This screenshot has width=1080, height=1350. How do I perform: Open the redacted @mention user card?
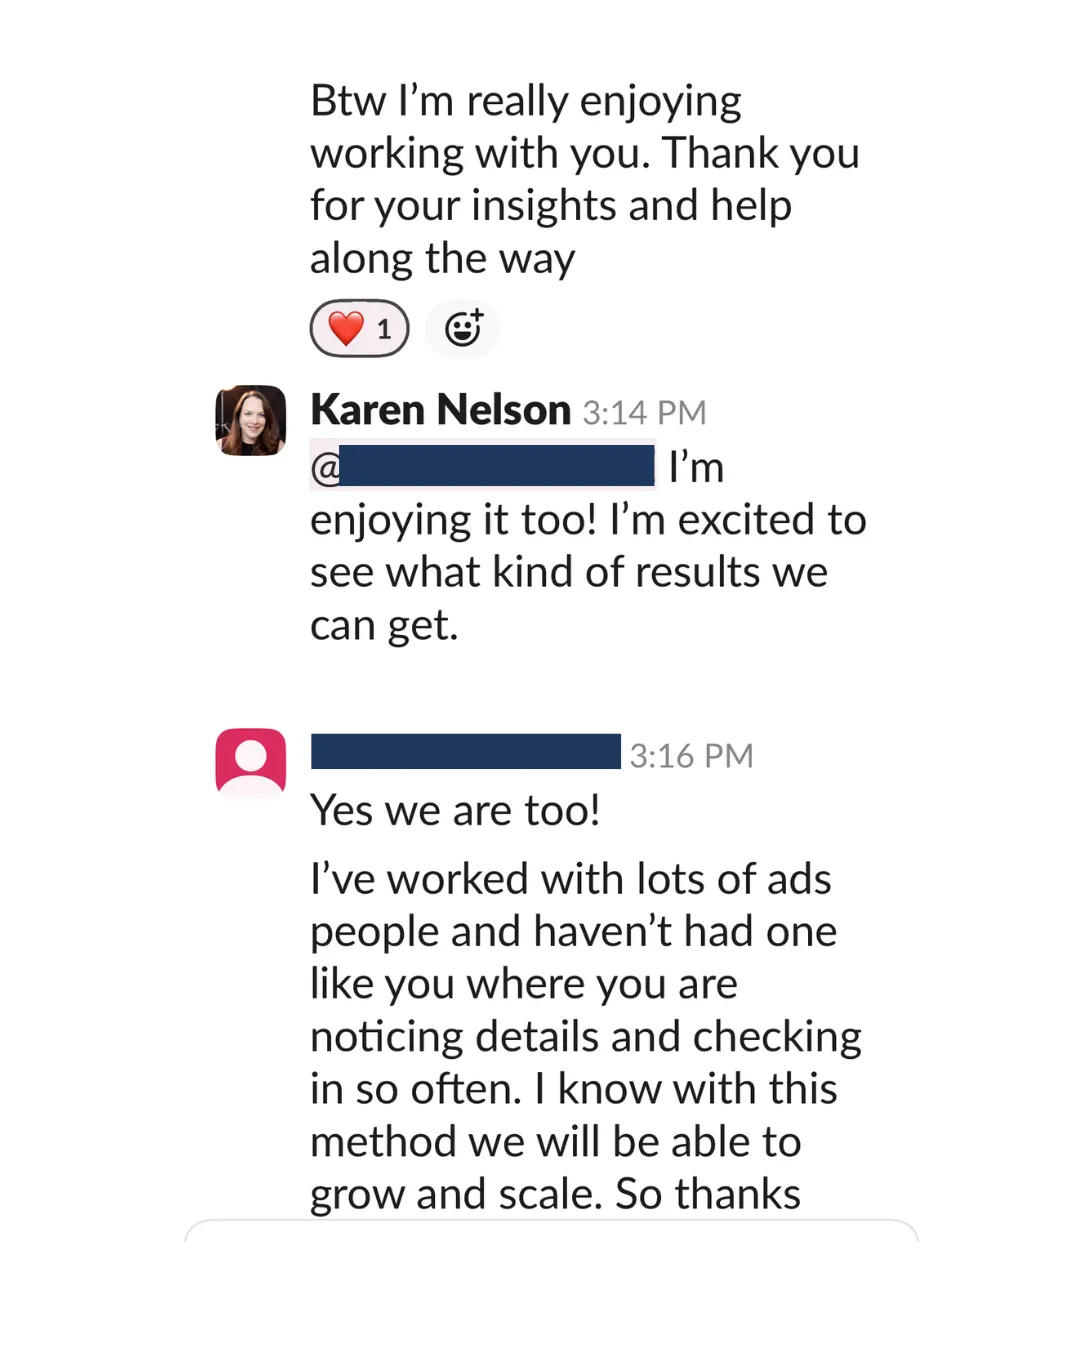(483, 465)
